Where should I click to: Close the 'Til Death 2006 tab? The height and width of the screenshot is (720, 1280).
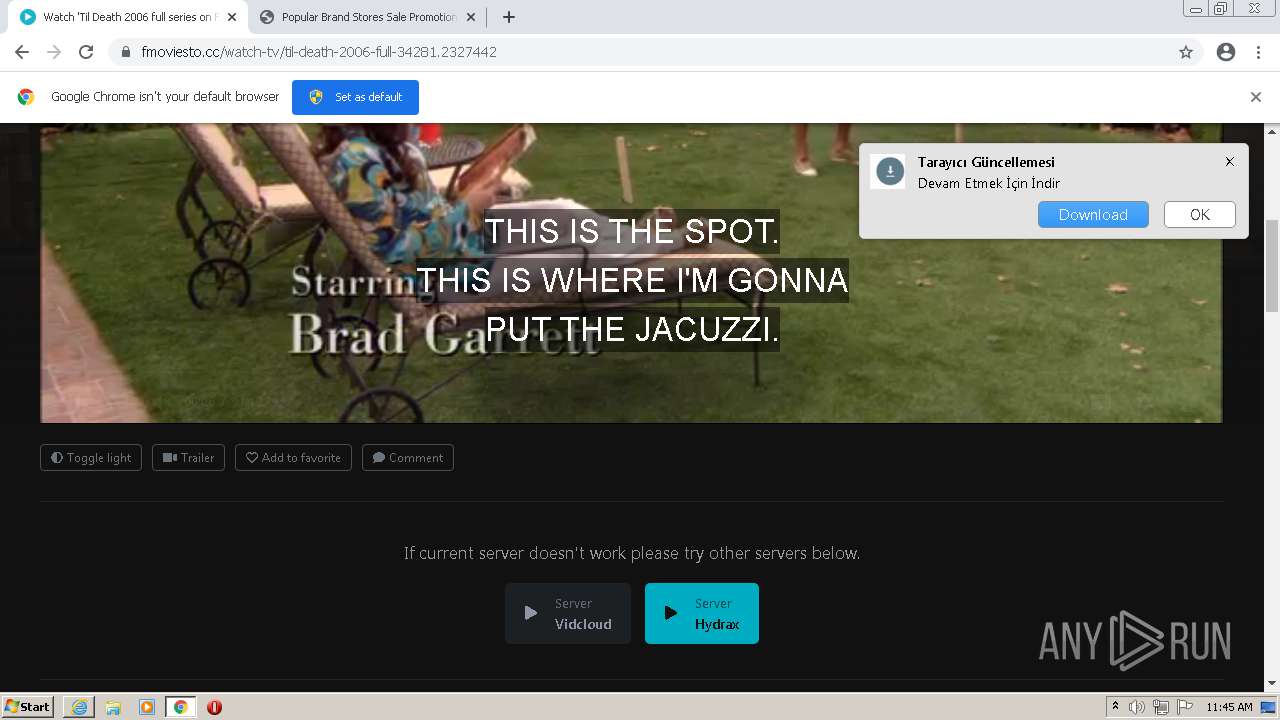(232, 17)
